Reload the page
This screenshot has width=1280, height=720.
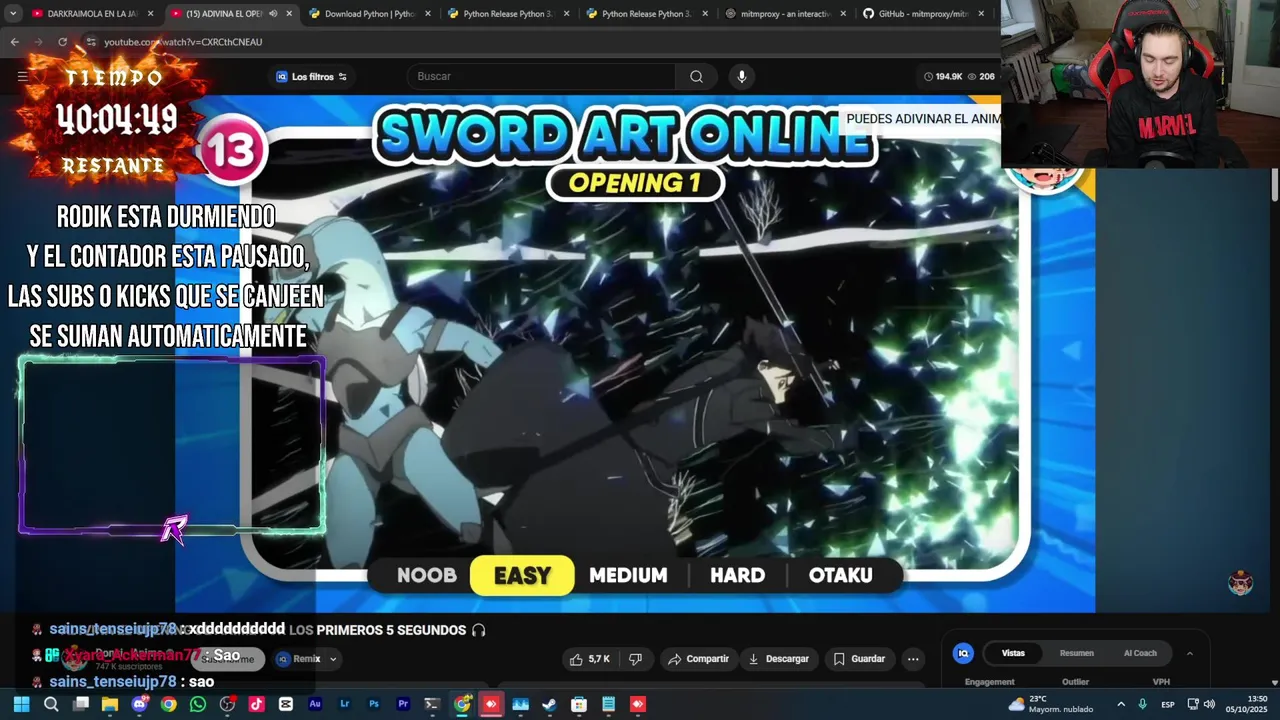pos(62,42)
